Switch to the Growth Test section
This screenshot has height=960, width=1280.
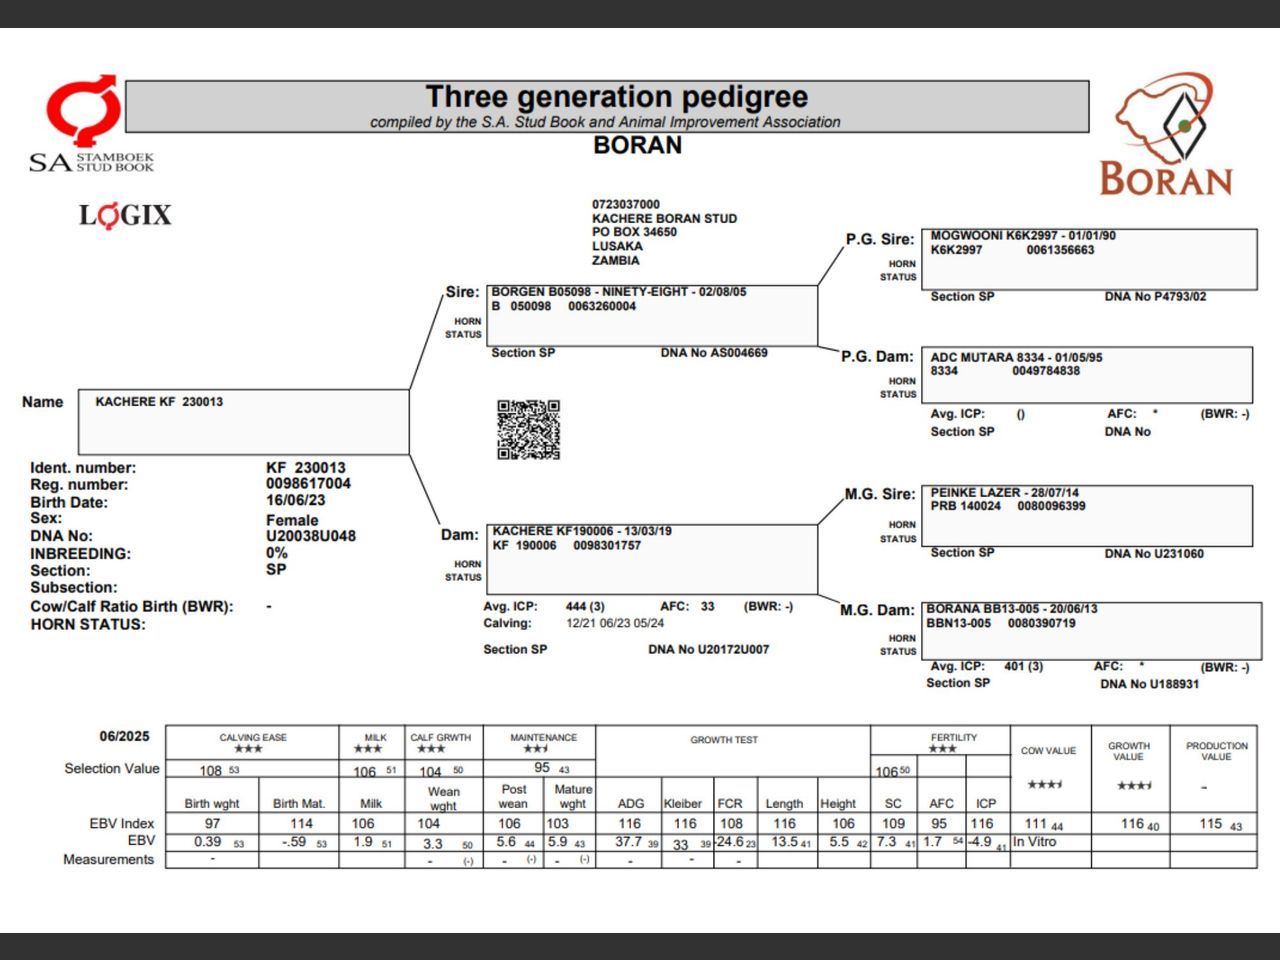(x=722, y=740)
